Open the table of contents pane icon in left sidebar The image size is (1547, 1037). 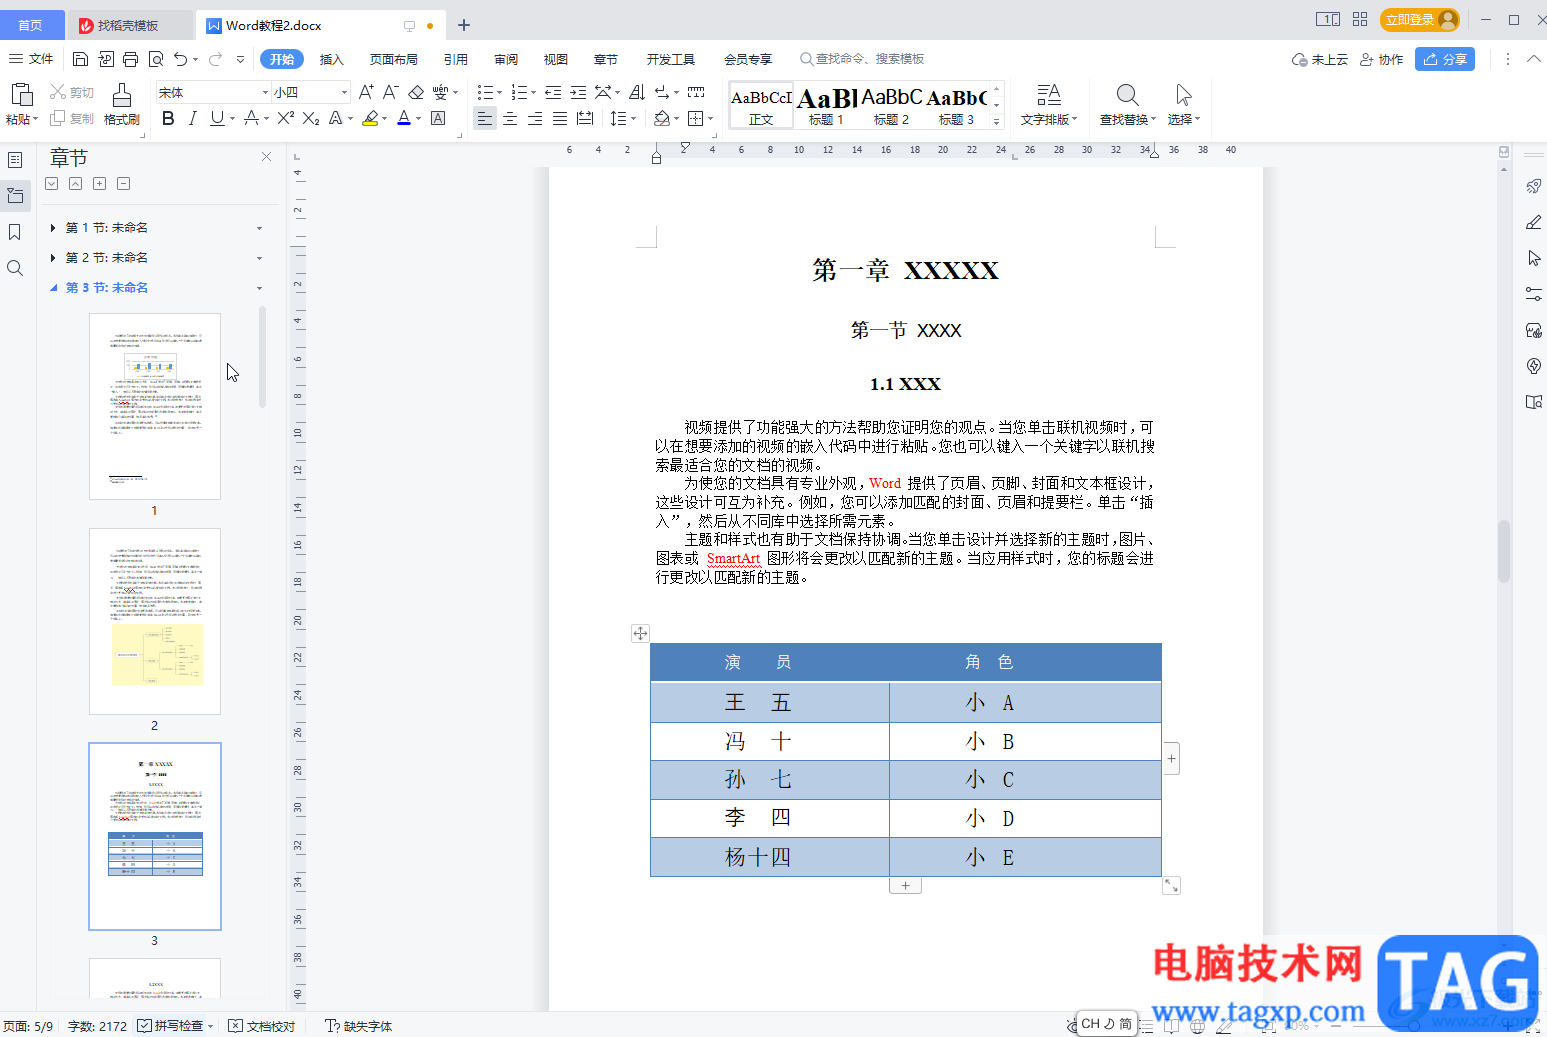(x=15, y=160)
